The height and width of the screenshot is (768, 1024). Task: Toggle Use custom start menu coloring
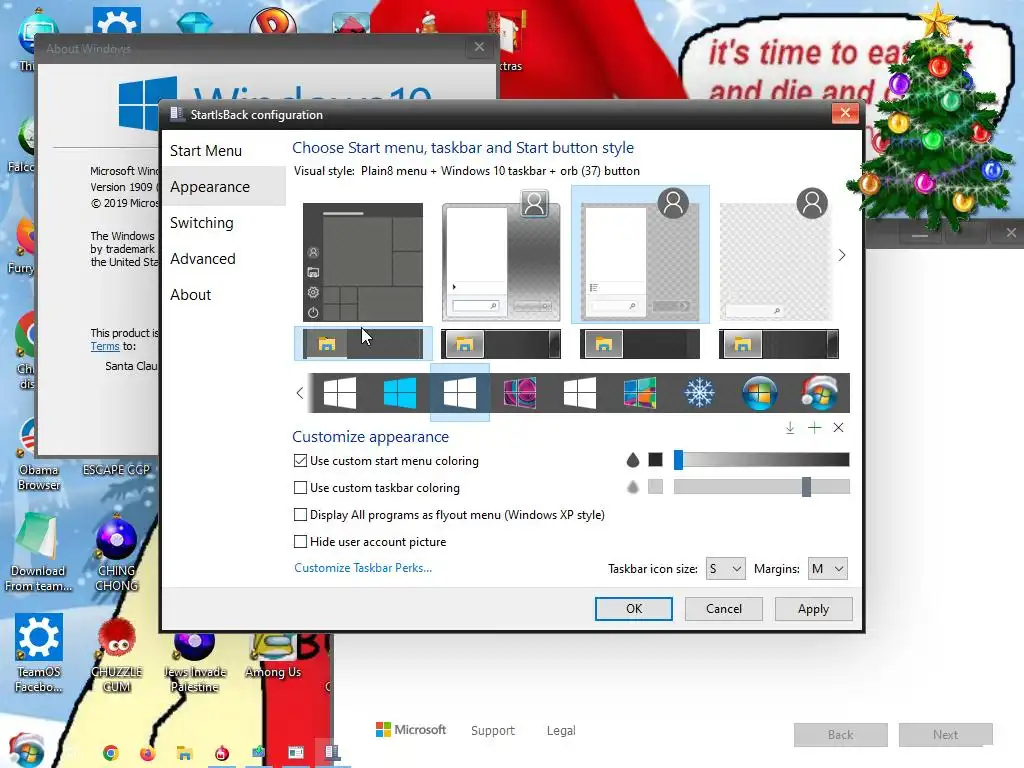click(300, 460)
